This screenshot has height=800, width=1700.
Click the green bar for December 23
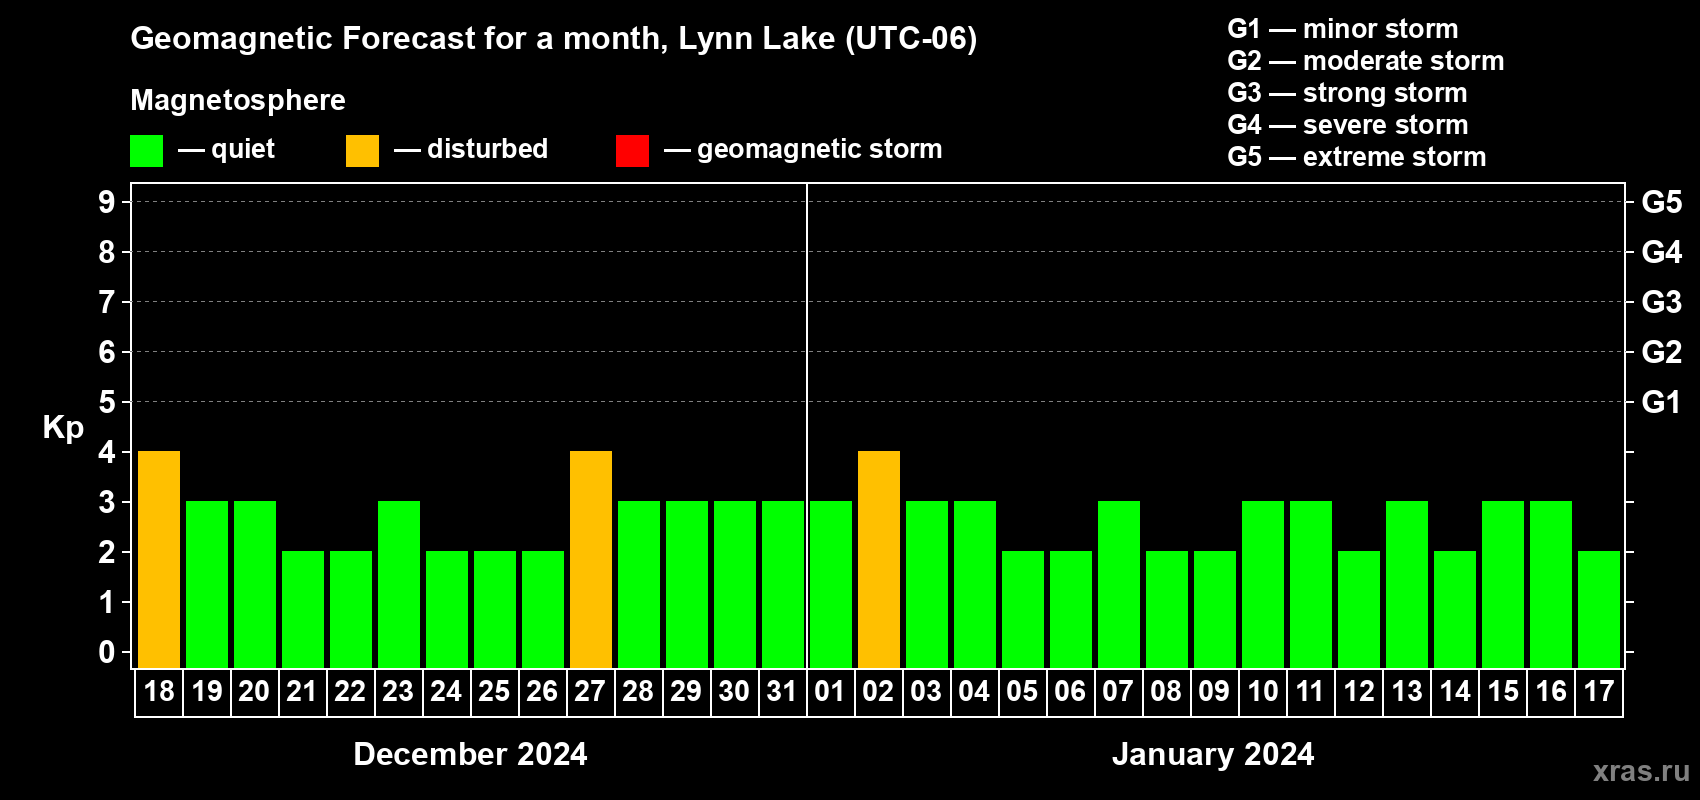click(399, 585)
